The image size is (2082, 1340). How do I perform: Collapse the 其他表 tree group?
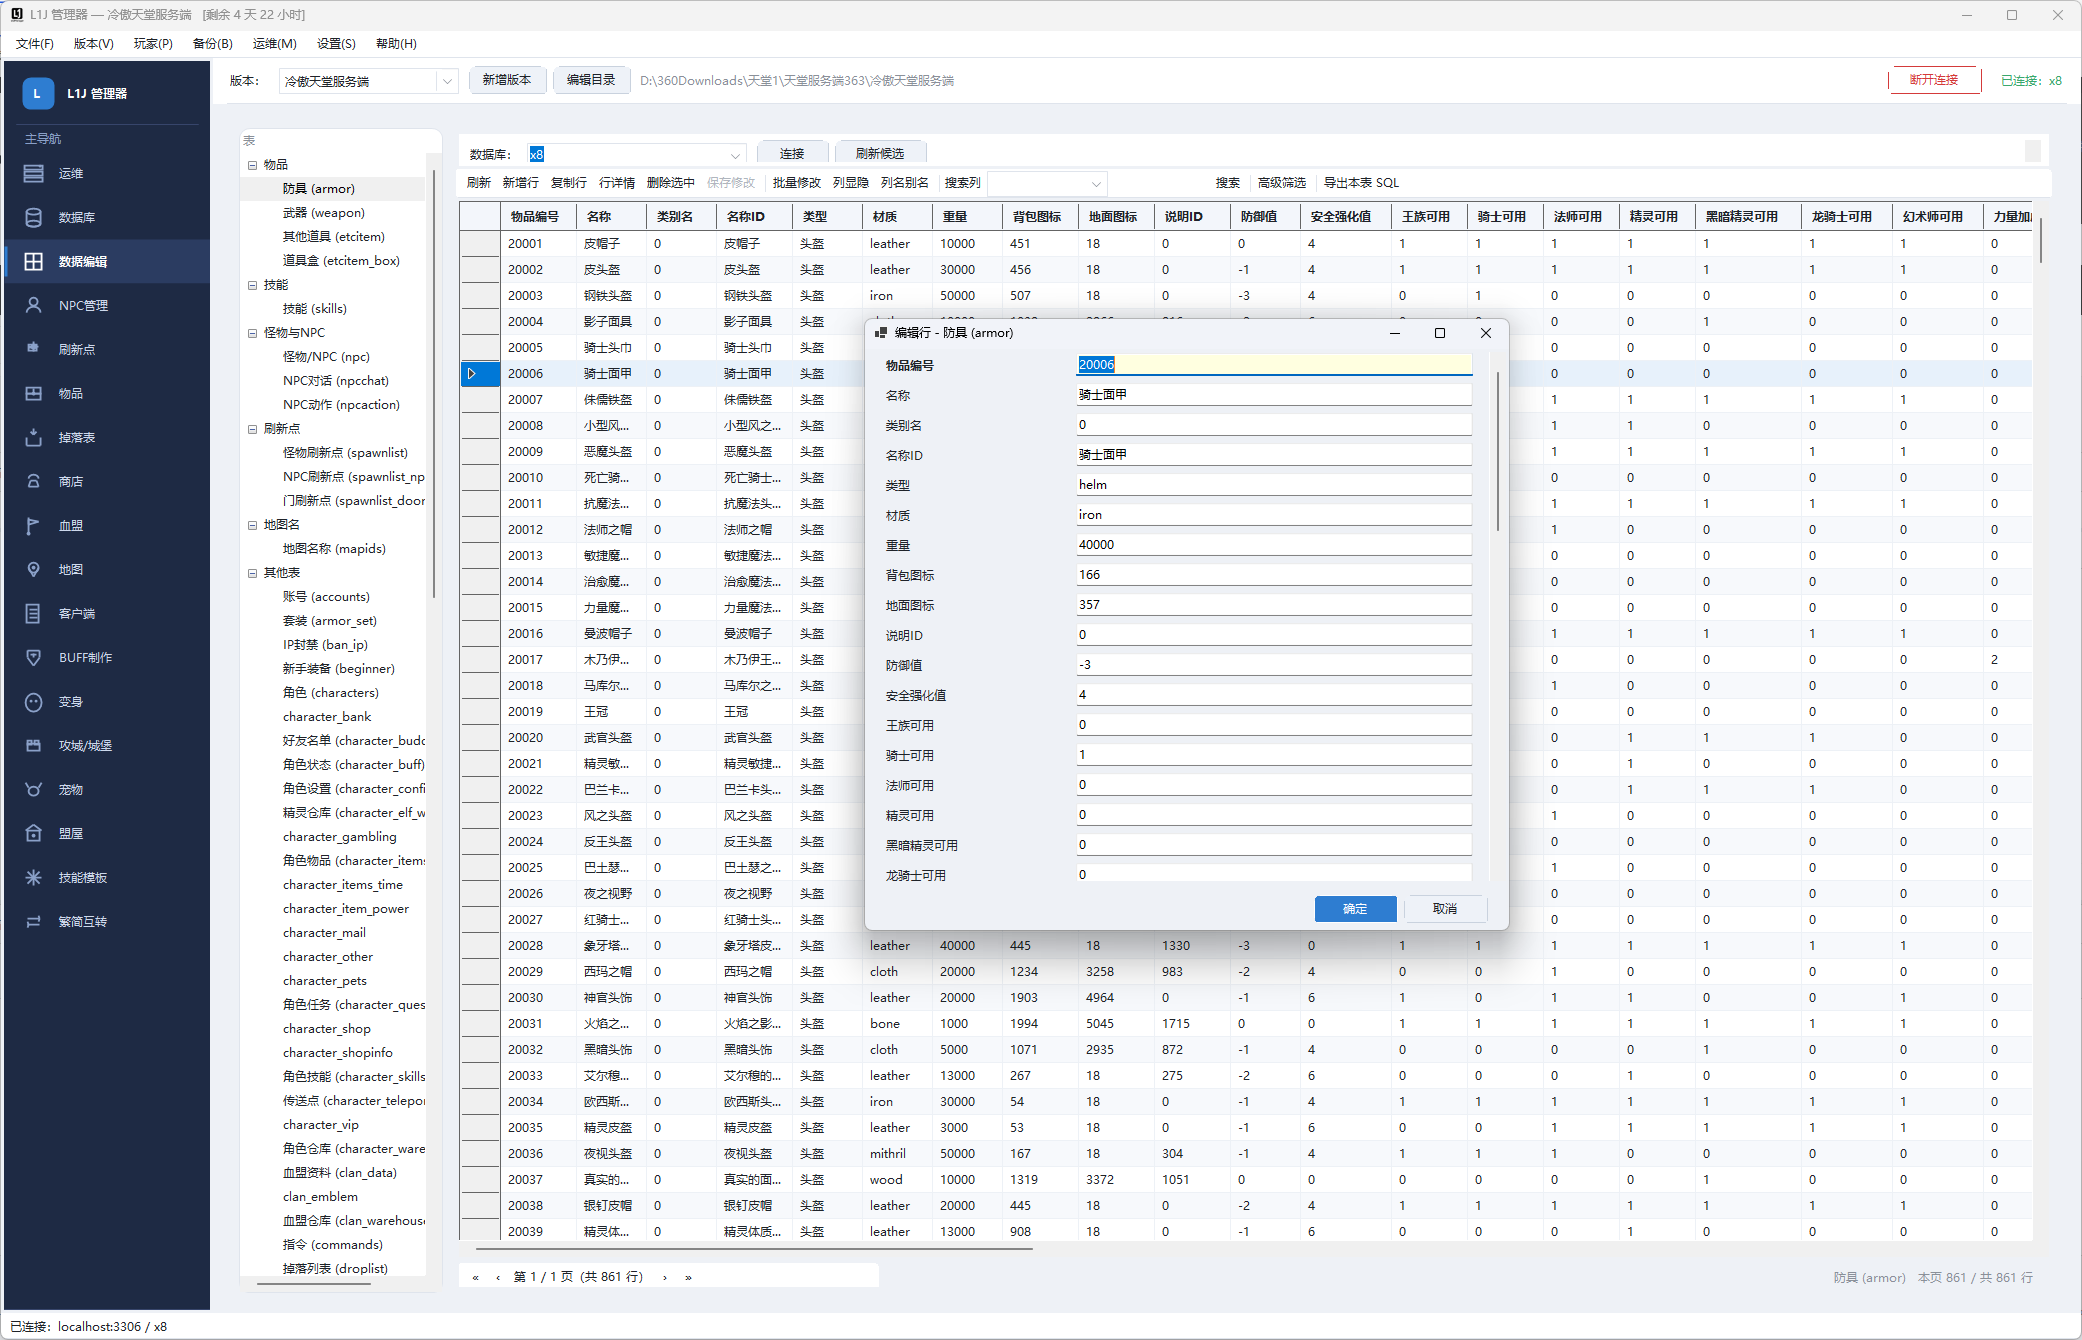click(252, 573)
